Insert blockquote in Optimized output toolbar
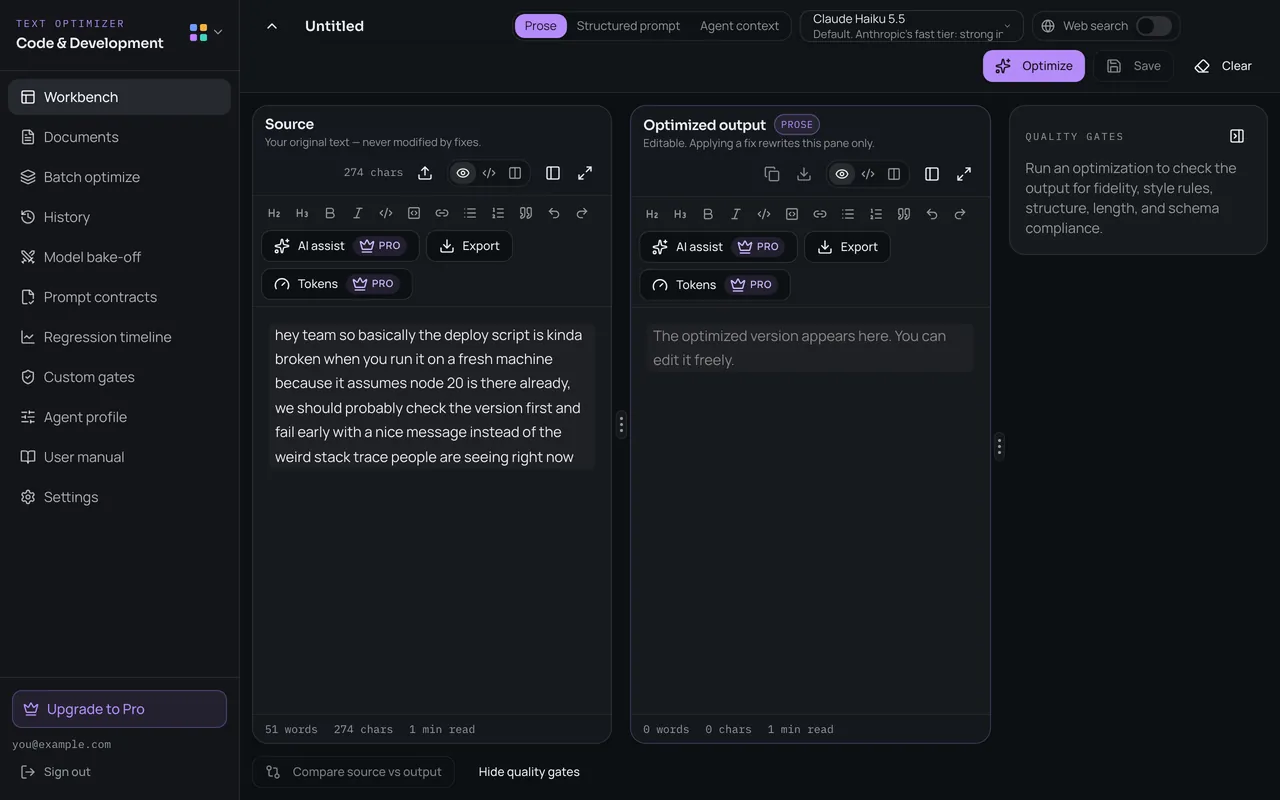Image resolution: width=1280 pixels, height=800 pixels. tap(904, 214)
